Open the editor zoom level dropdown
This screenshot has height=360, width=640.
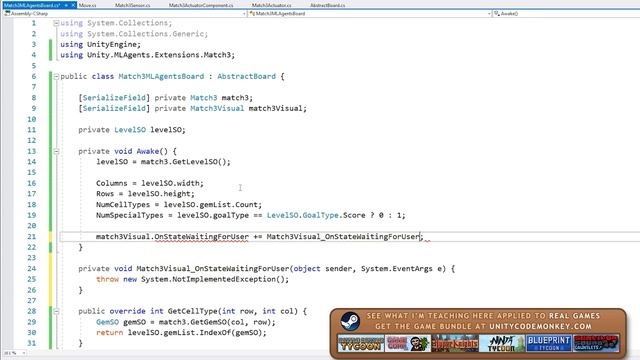24,353
